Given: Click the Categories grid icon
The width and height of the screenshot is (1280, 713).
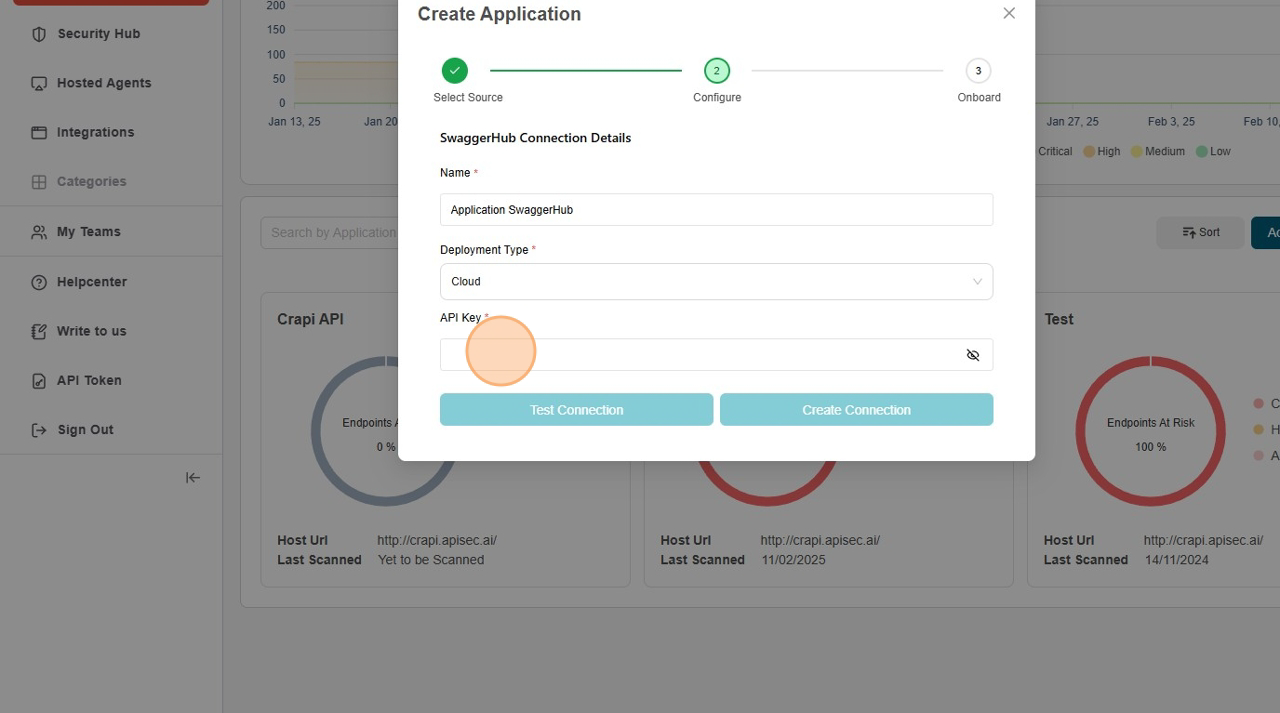Looking at the screenshot, I should tap(39, 182).
